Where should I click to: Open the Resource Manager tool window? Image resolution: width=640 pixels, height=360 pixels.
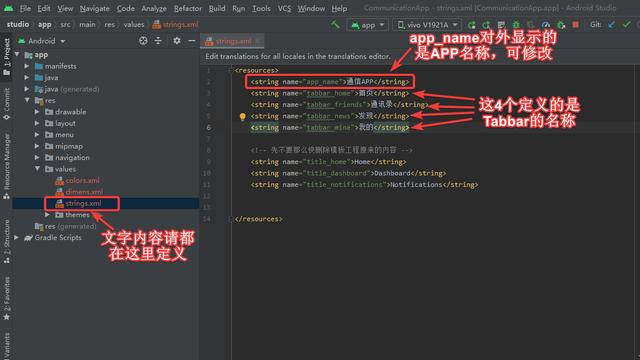point(7,167)
